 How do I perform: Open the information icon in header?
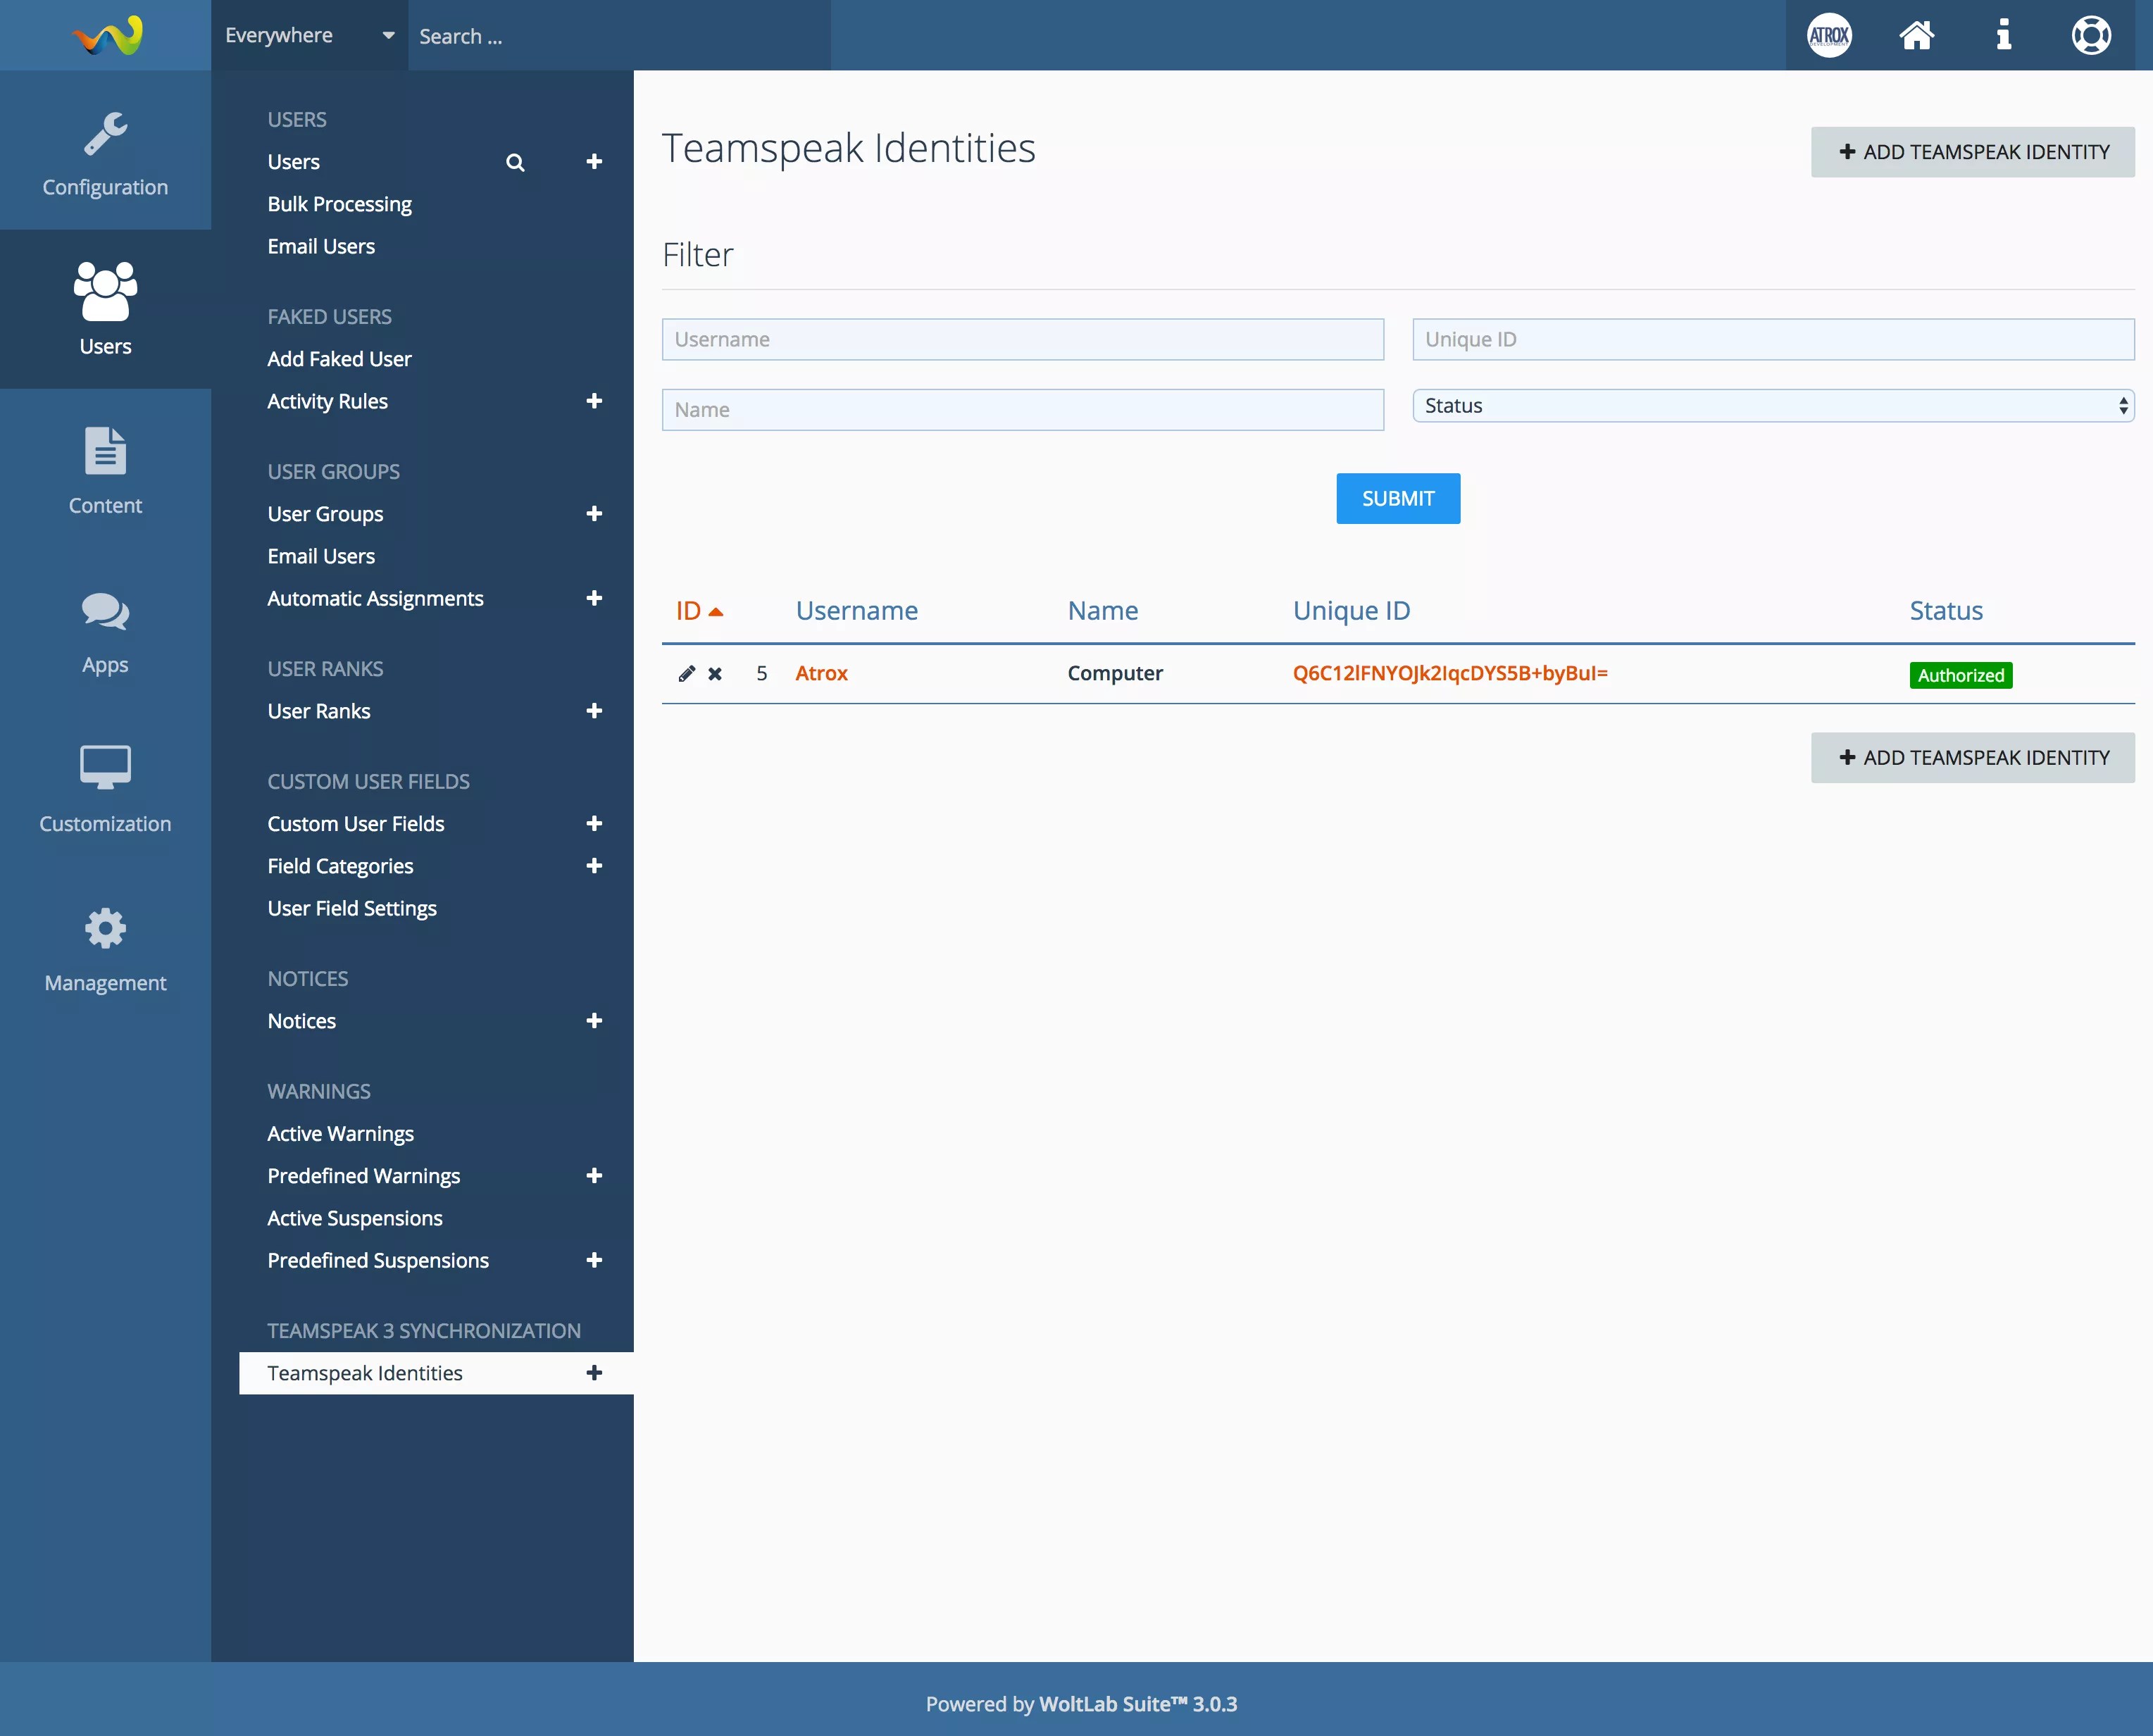2003,35
